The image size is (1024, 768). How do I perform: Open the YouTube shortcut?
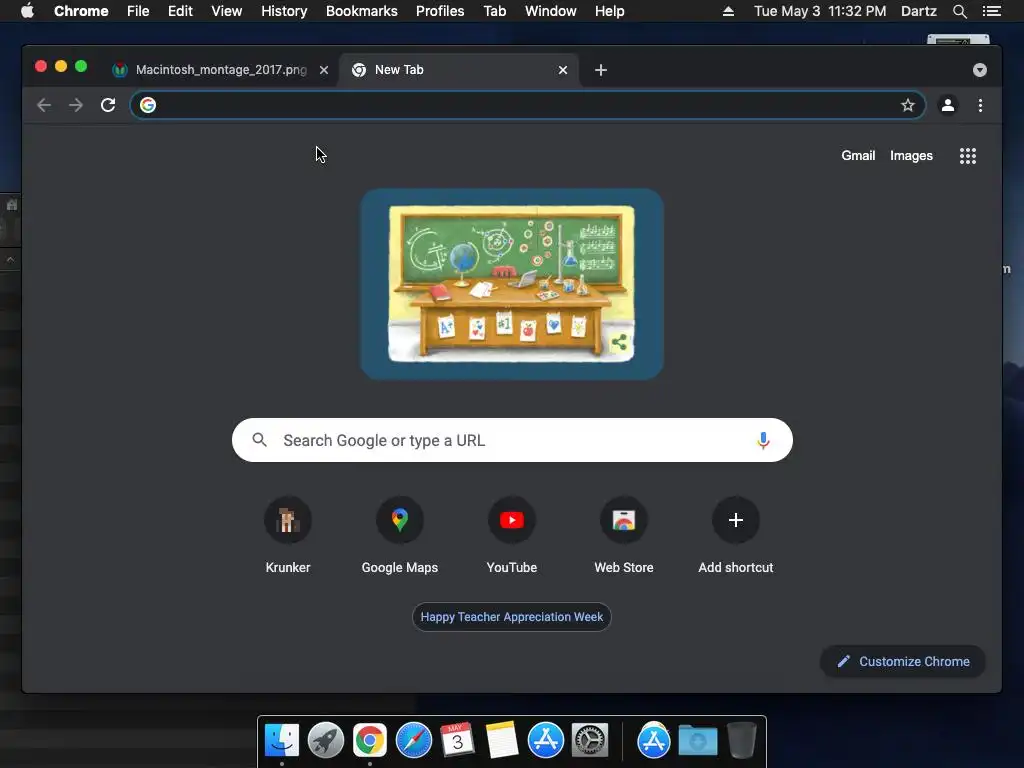(x=512, y=536)
